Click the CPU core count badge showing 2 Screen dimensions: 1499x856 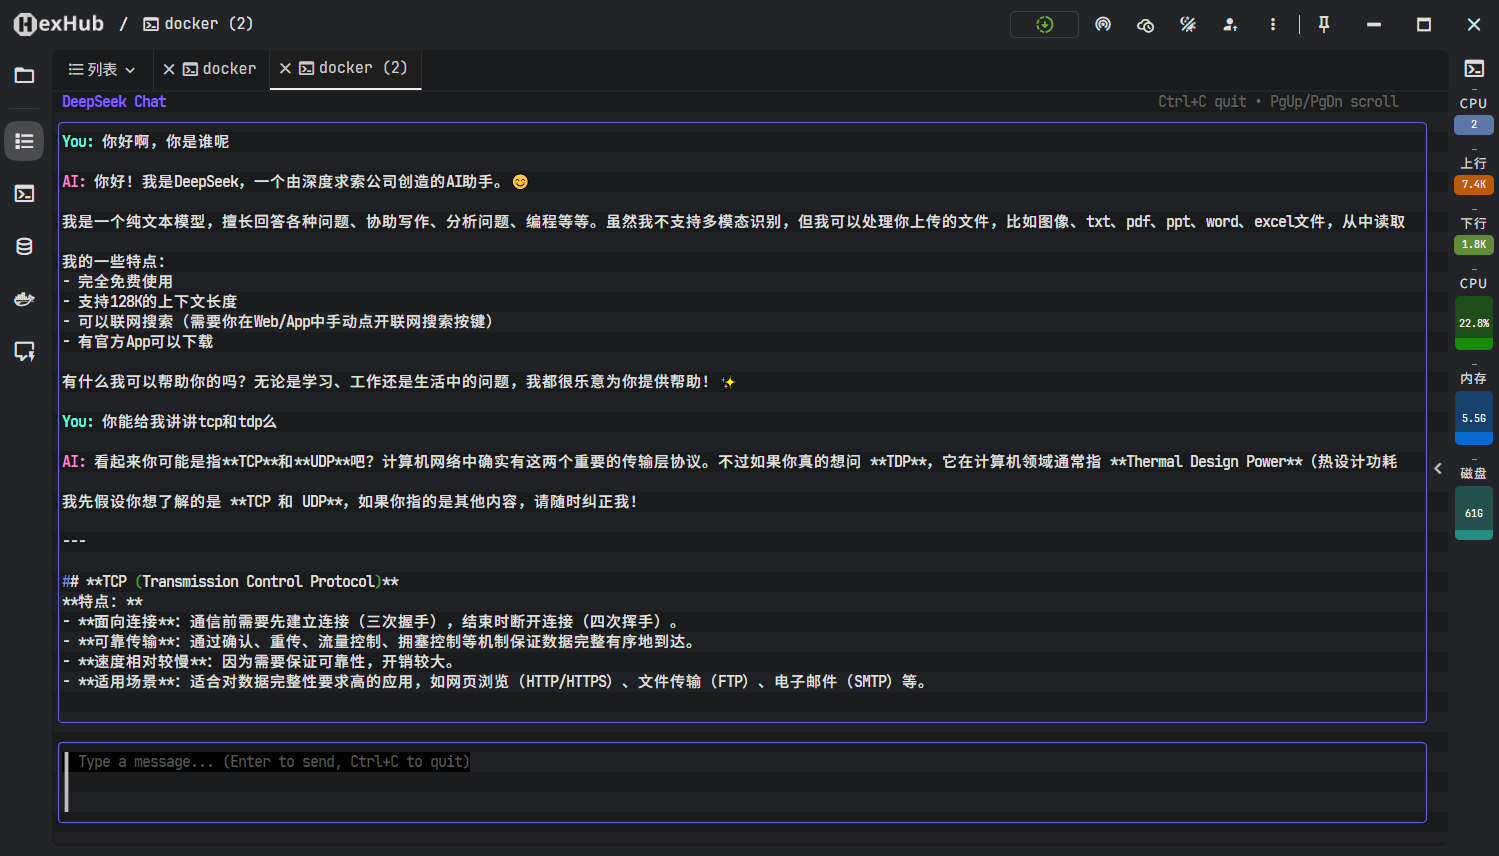[x=1474, y=125]
